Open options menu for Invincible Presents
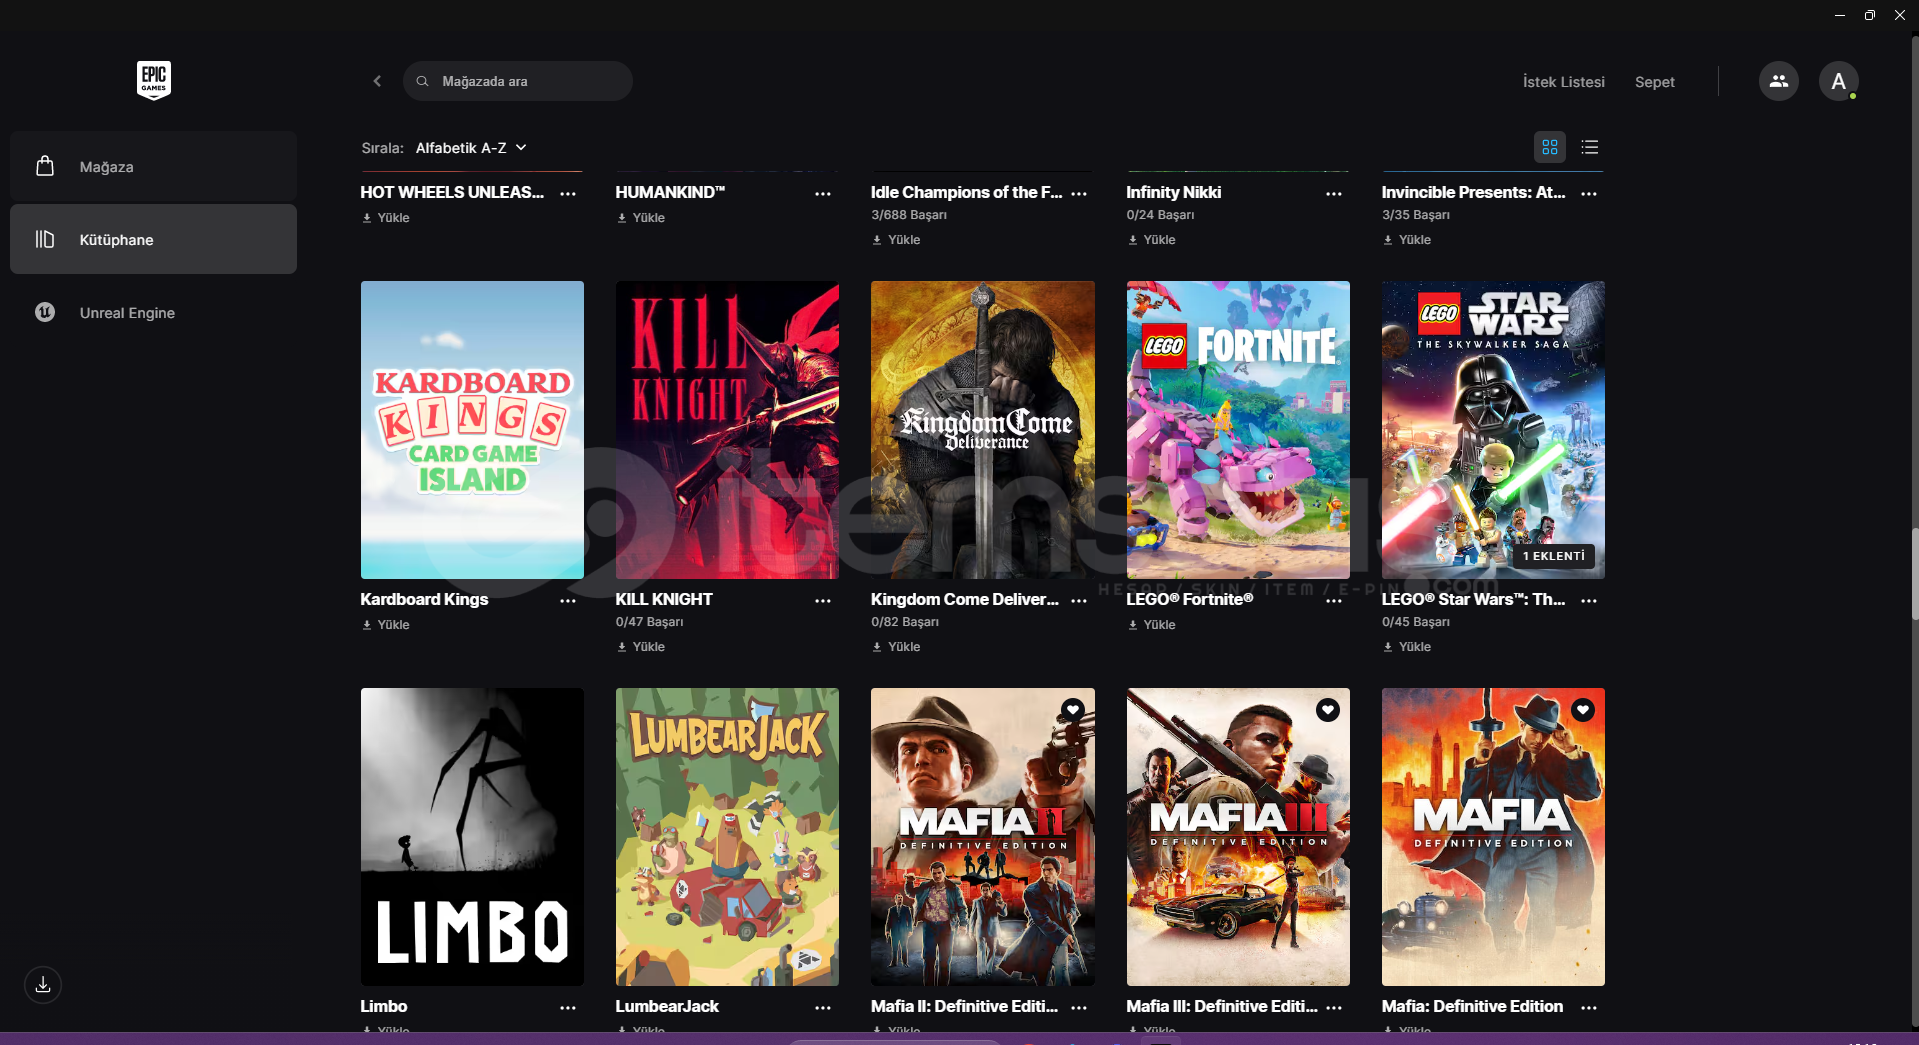The image size is (1919, 1045). [x=1589, y=194]
